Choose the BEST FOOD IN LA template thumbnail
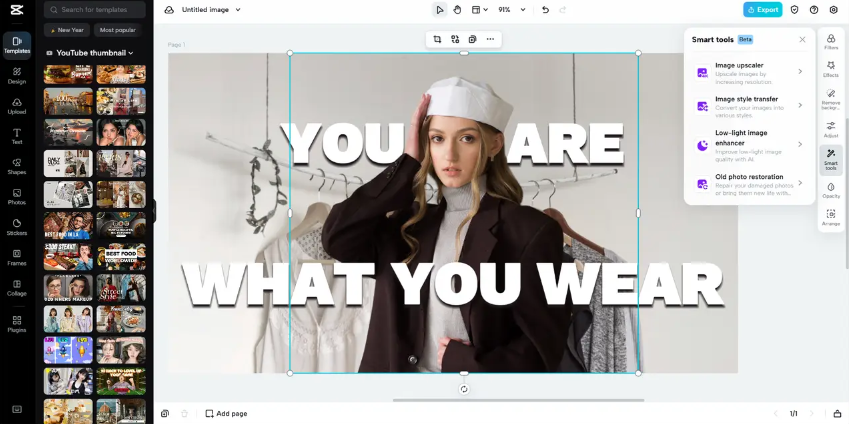This screenshot has height=424, width=849. (x=68, y=225)
